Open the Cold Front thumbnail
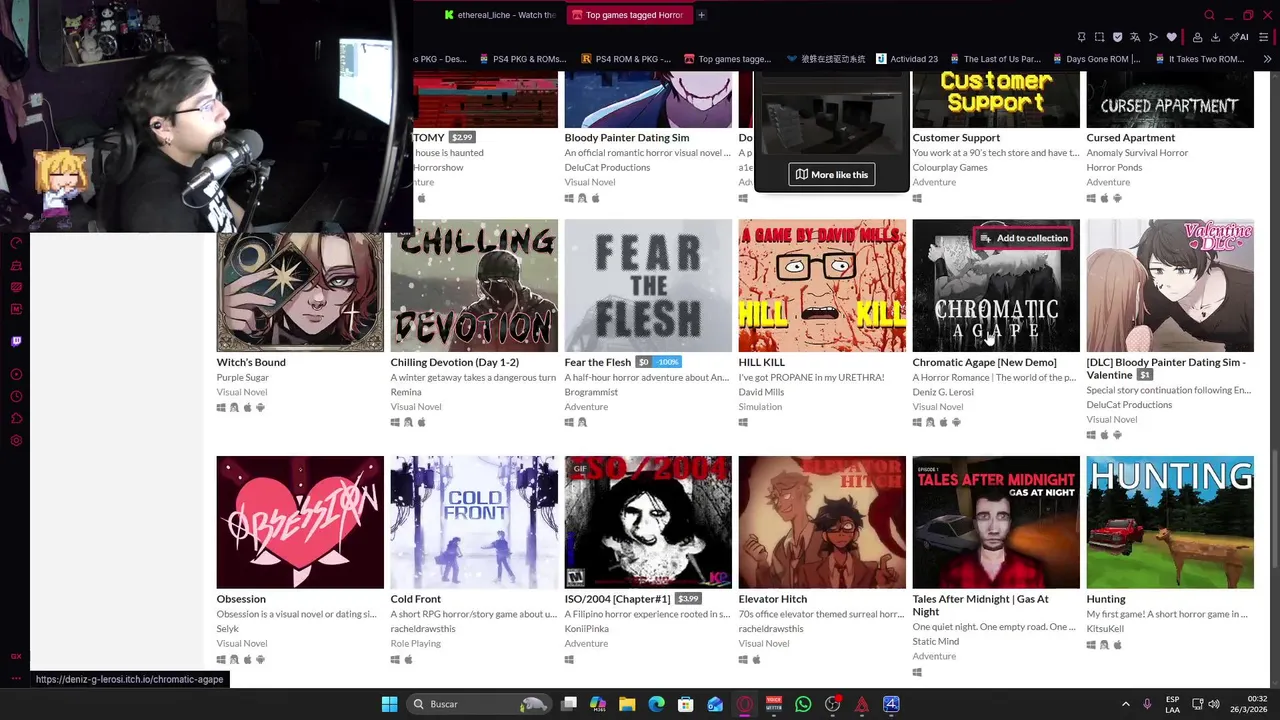The image size is (1280, 720). pyautogui.click(x=474, y=522)
